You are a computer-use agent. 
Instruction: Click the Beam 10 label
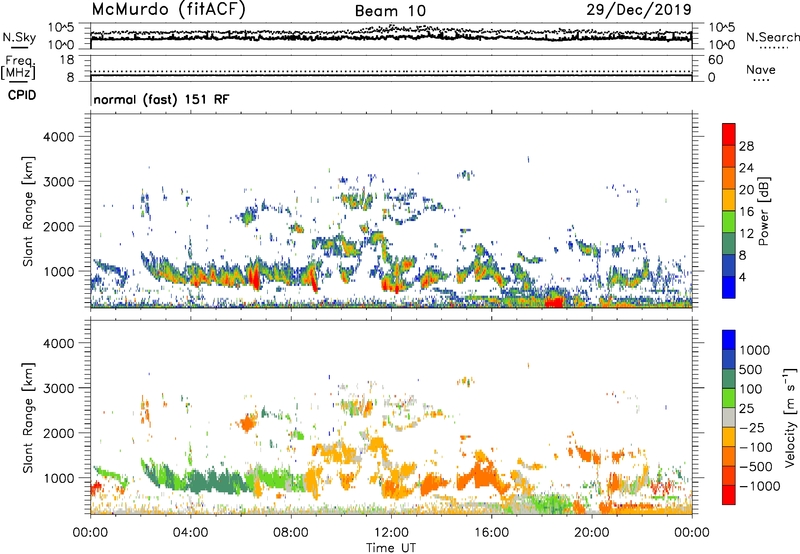pyautogui.click(x=390, y=11)
